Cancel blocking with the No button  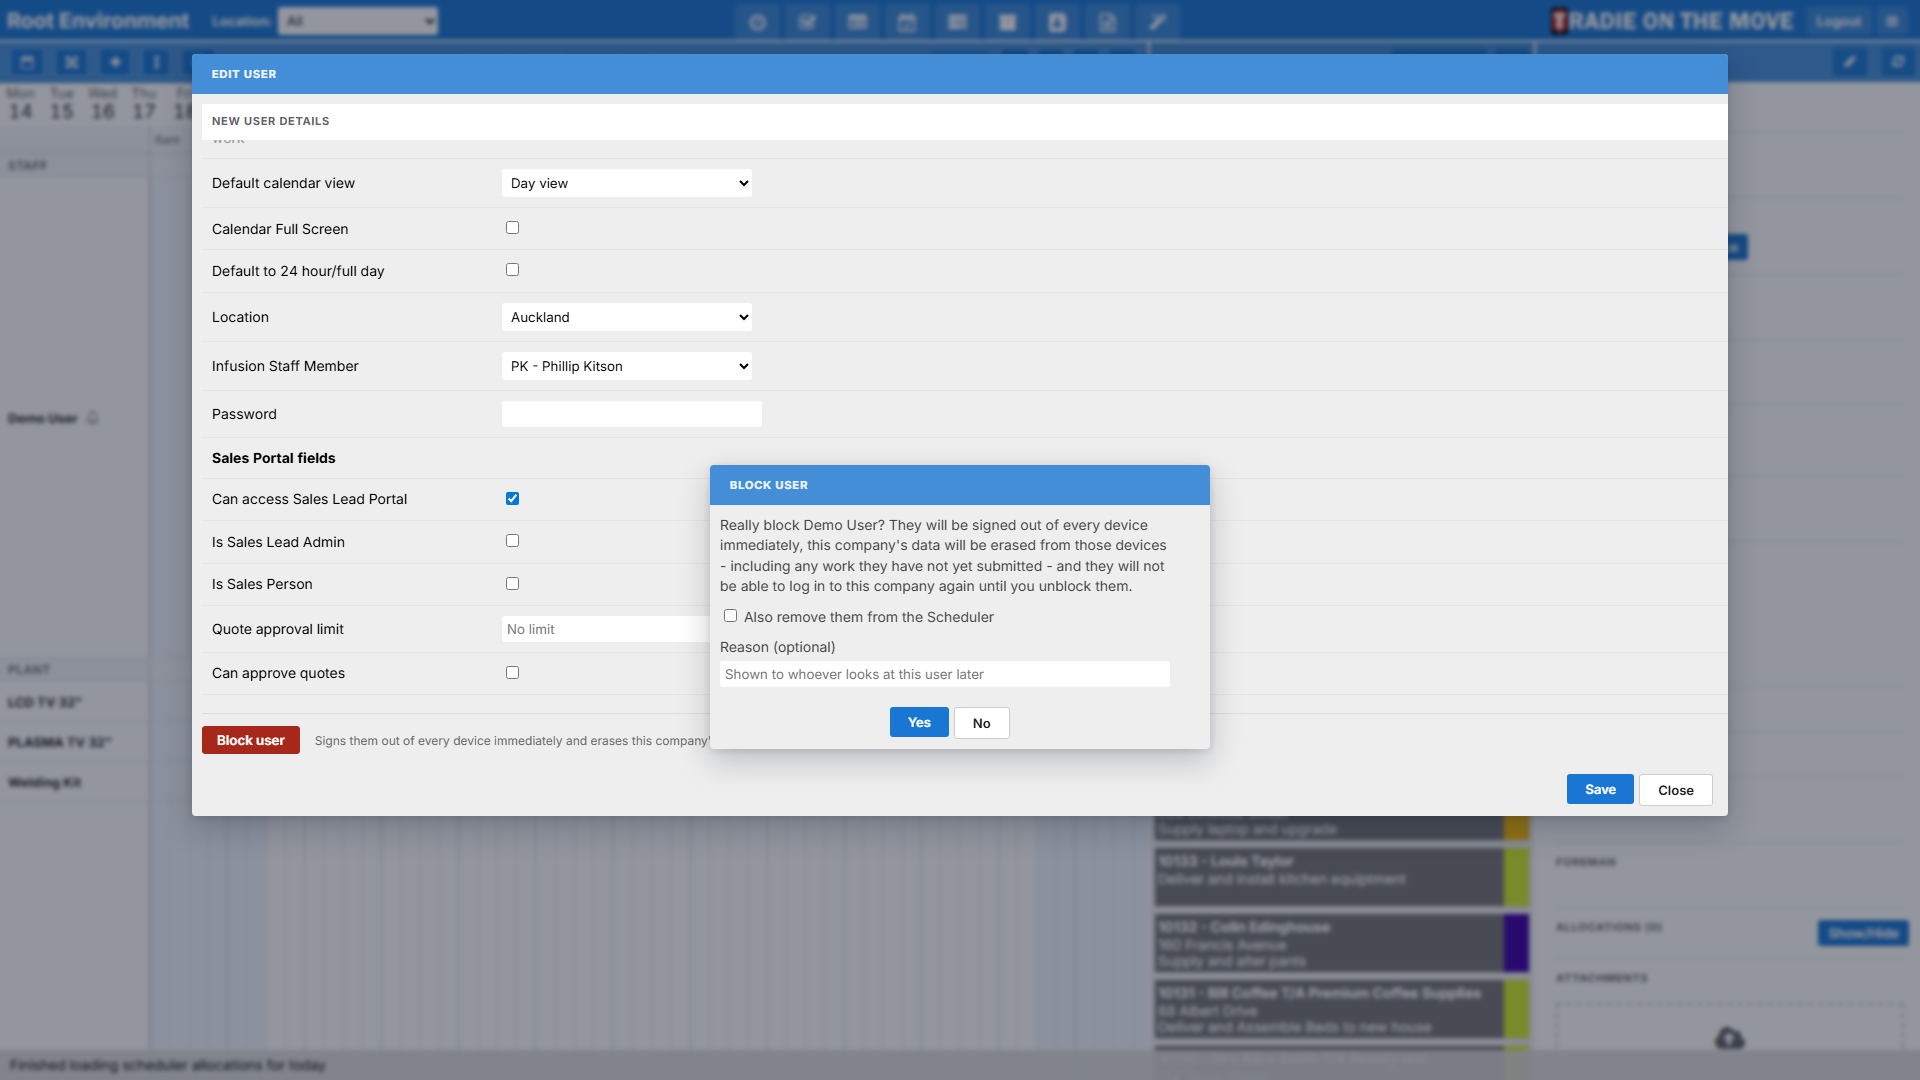click(x=982, y=723)
